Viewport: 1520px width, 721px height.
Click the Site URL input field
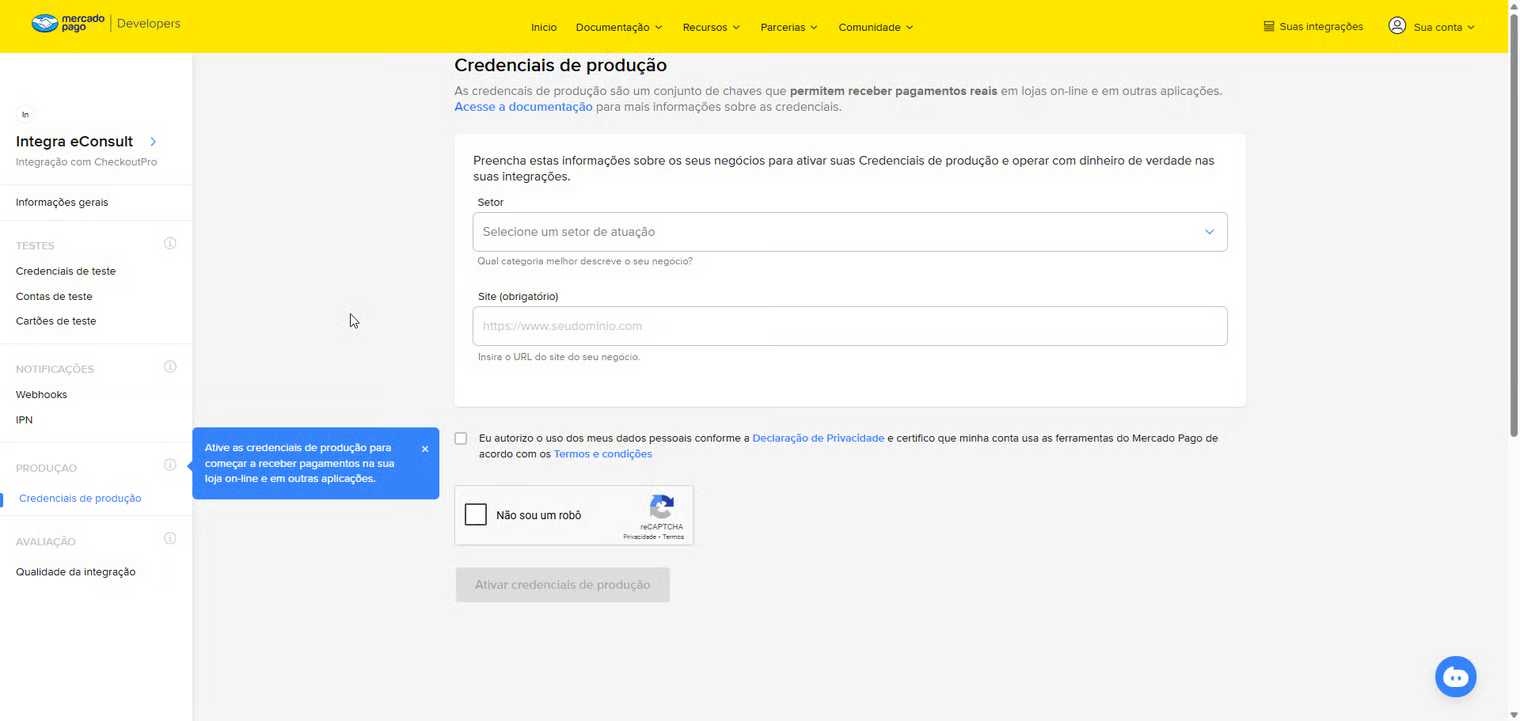coord(849,325)
